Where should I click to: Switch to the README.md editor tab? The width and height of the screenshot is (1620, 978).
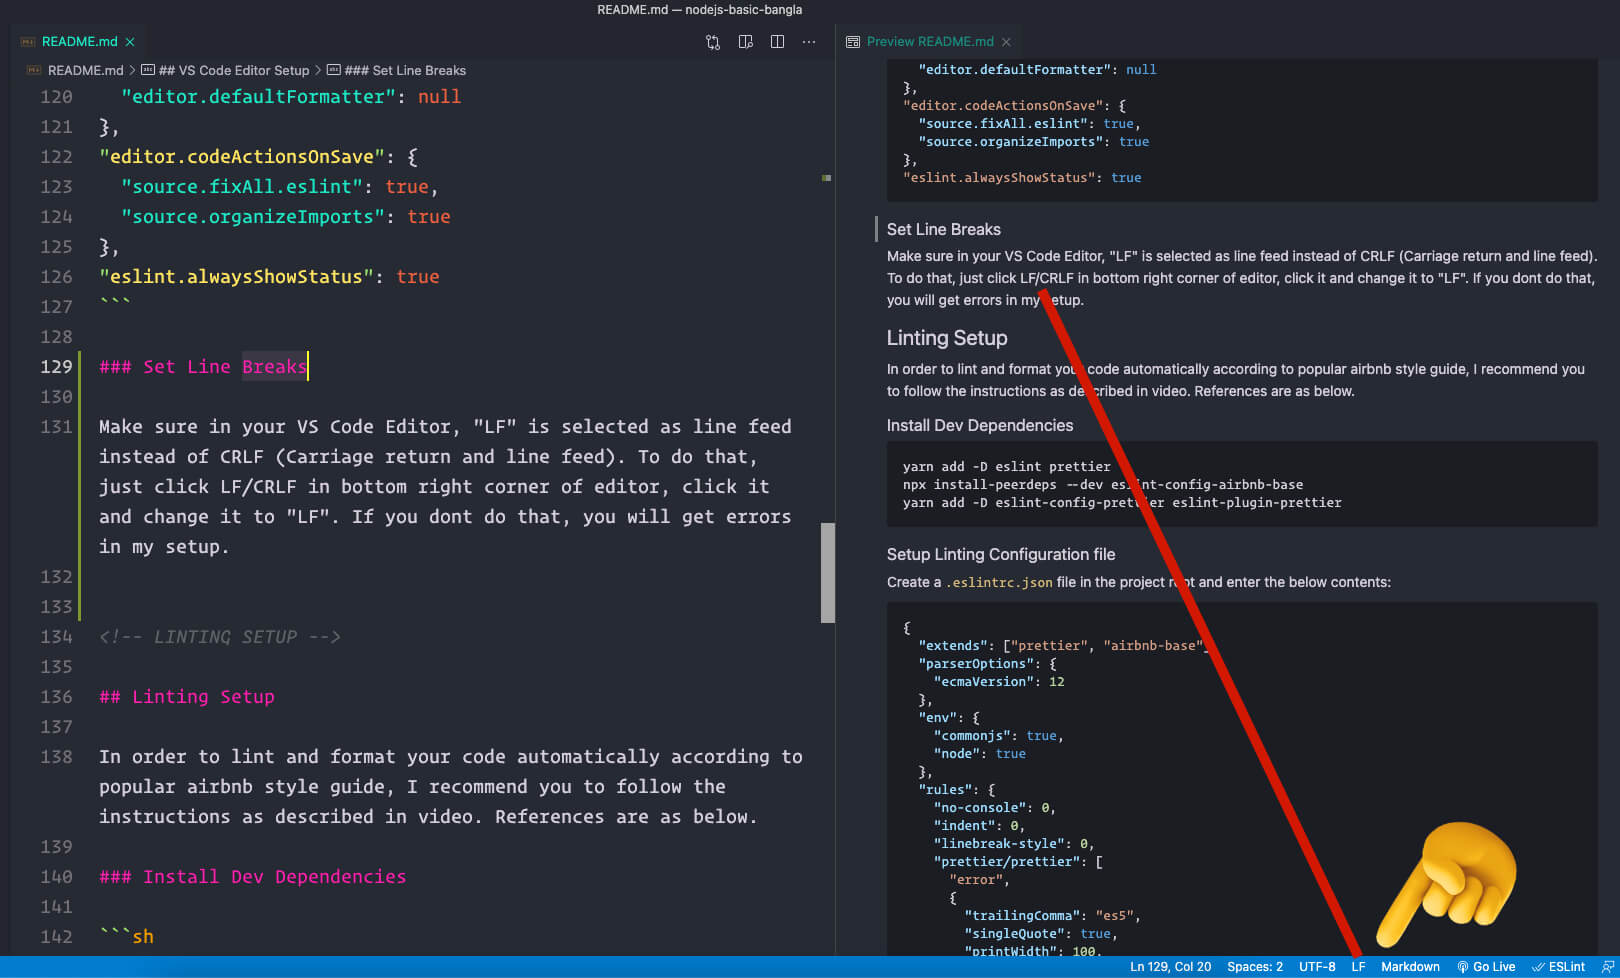79,42
